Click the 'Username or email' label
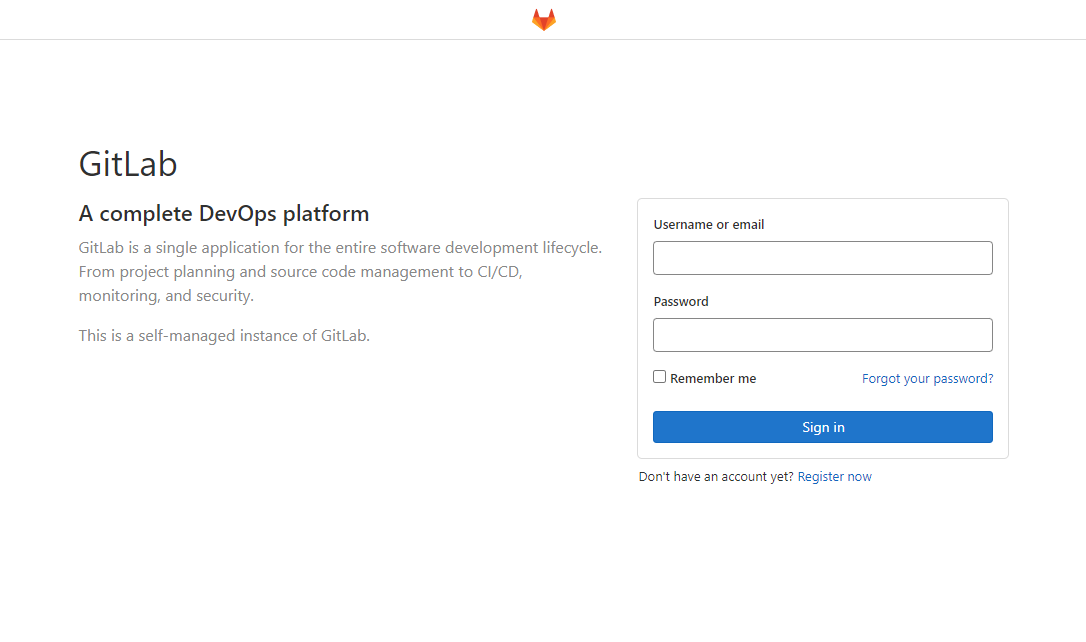Viewport: 1086px width, 642px height. [x=709, y=224]
